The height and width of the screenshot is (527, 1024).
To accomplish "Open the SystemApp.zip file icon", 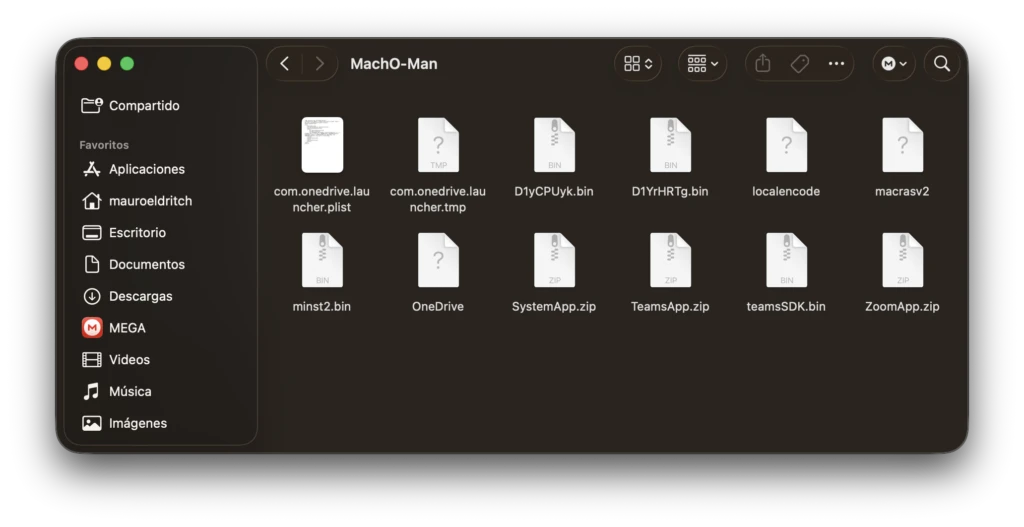I will click(554, 261).
